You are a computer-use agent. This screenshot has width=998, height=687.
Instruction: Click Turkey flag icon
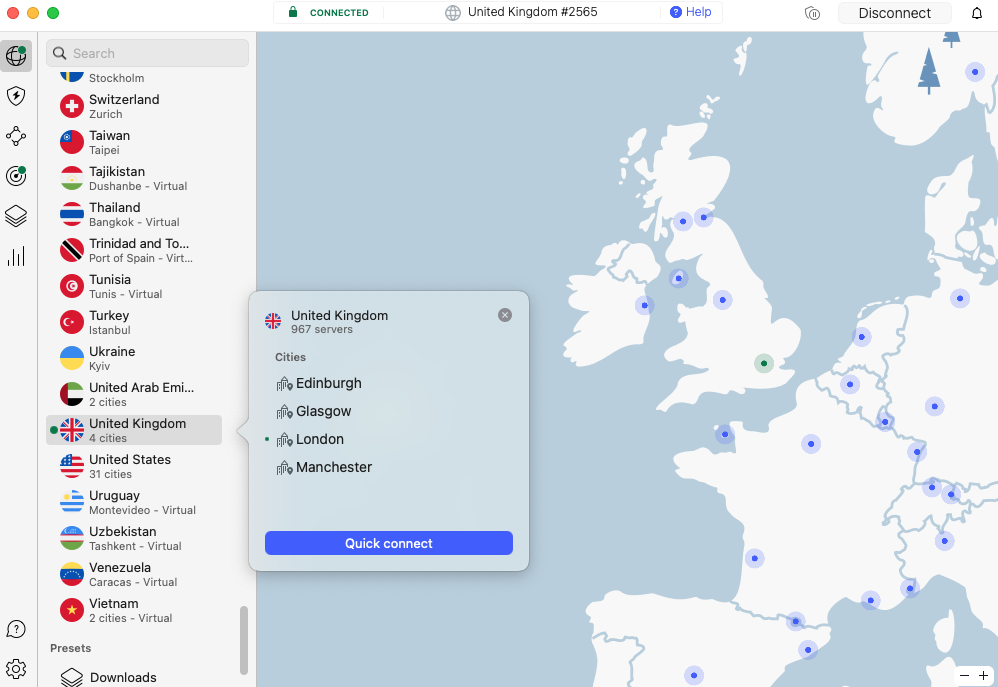[x=72, y=322]
